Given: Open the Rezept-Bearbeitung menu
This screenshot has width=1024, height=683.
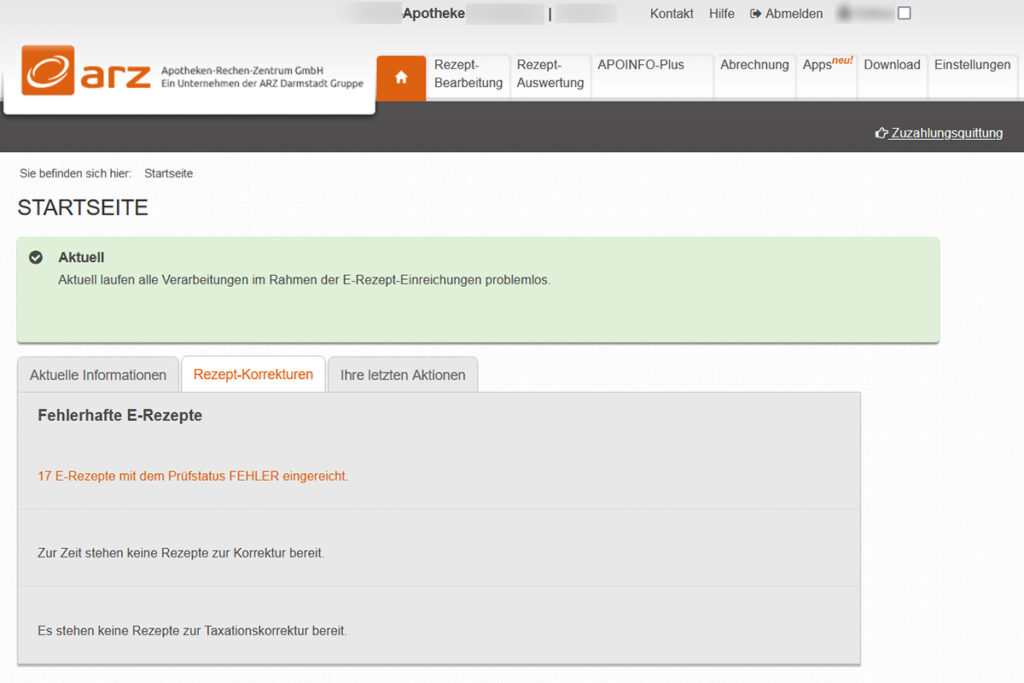Looking at the screenshot, I should point(468,74).
